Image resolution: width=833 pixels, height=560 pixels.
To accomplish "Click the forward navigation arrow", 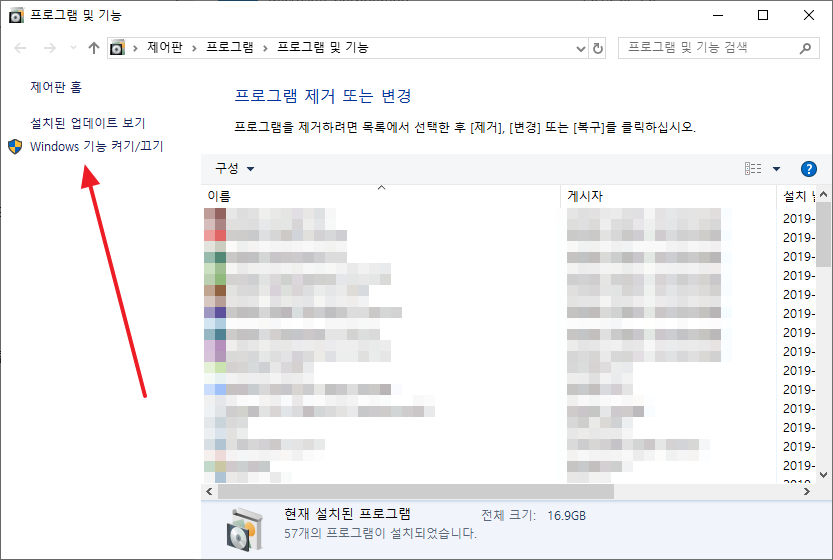I will point(49,48).
